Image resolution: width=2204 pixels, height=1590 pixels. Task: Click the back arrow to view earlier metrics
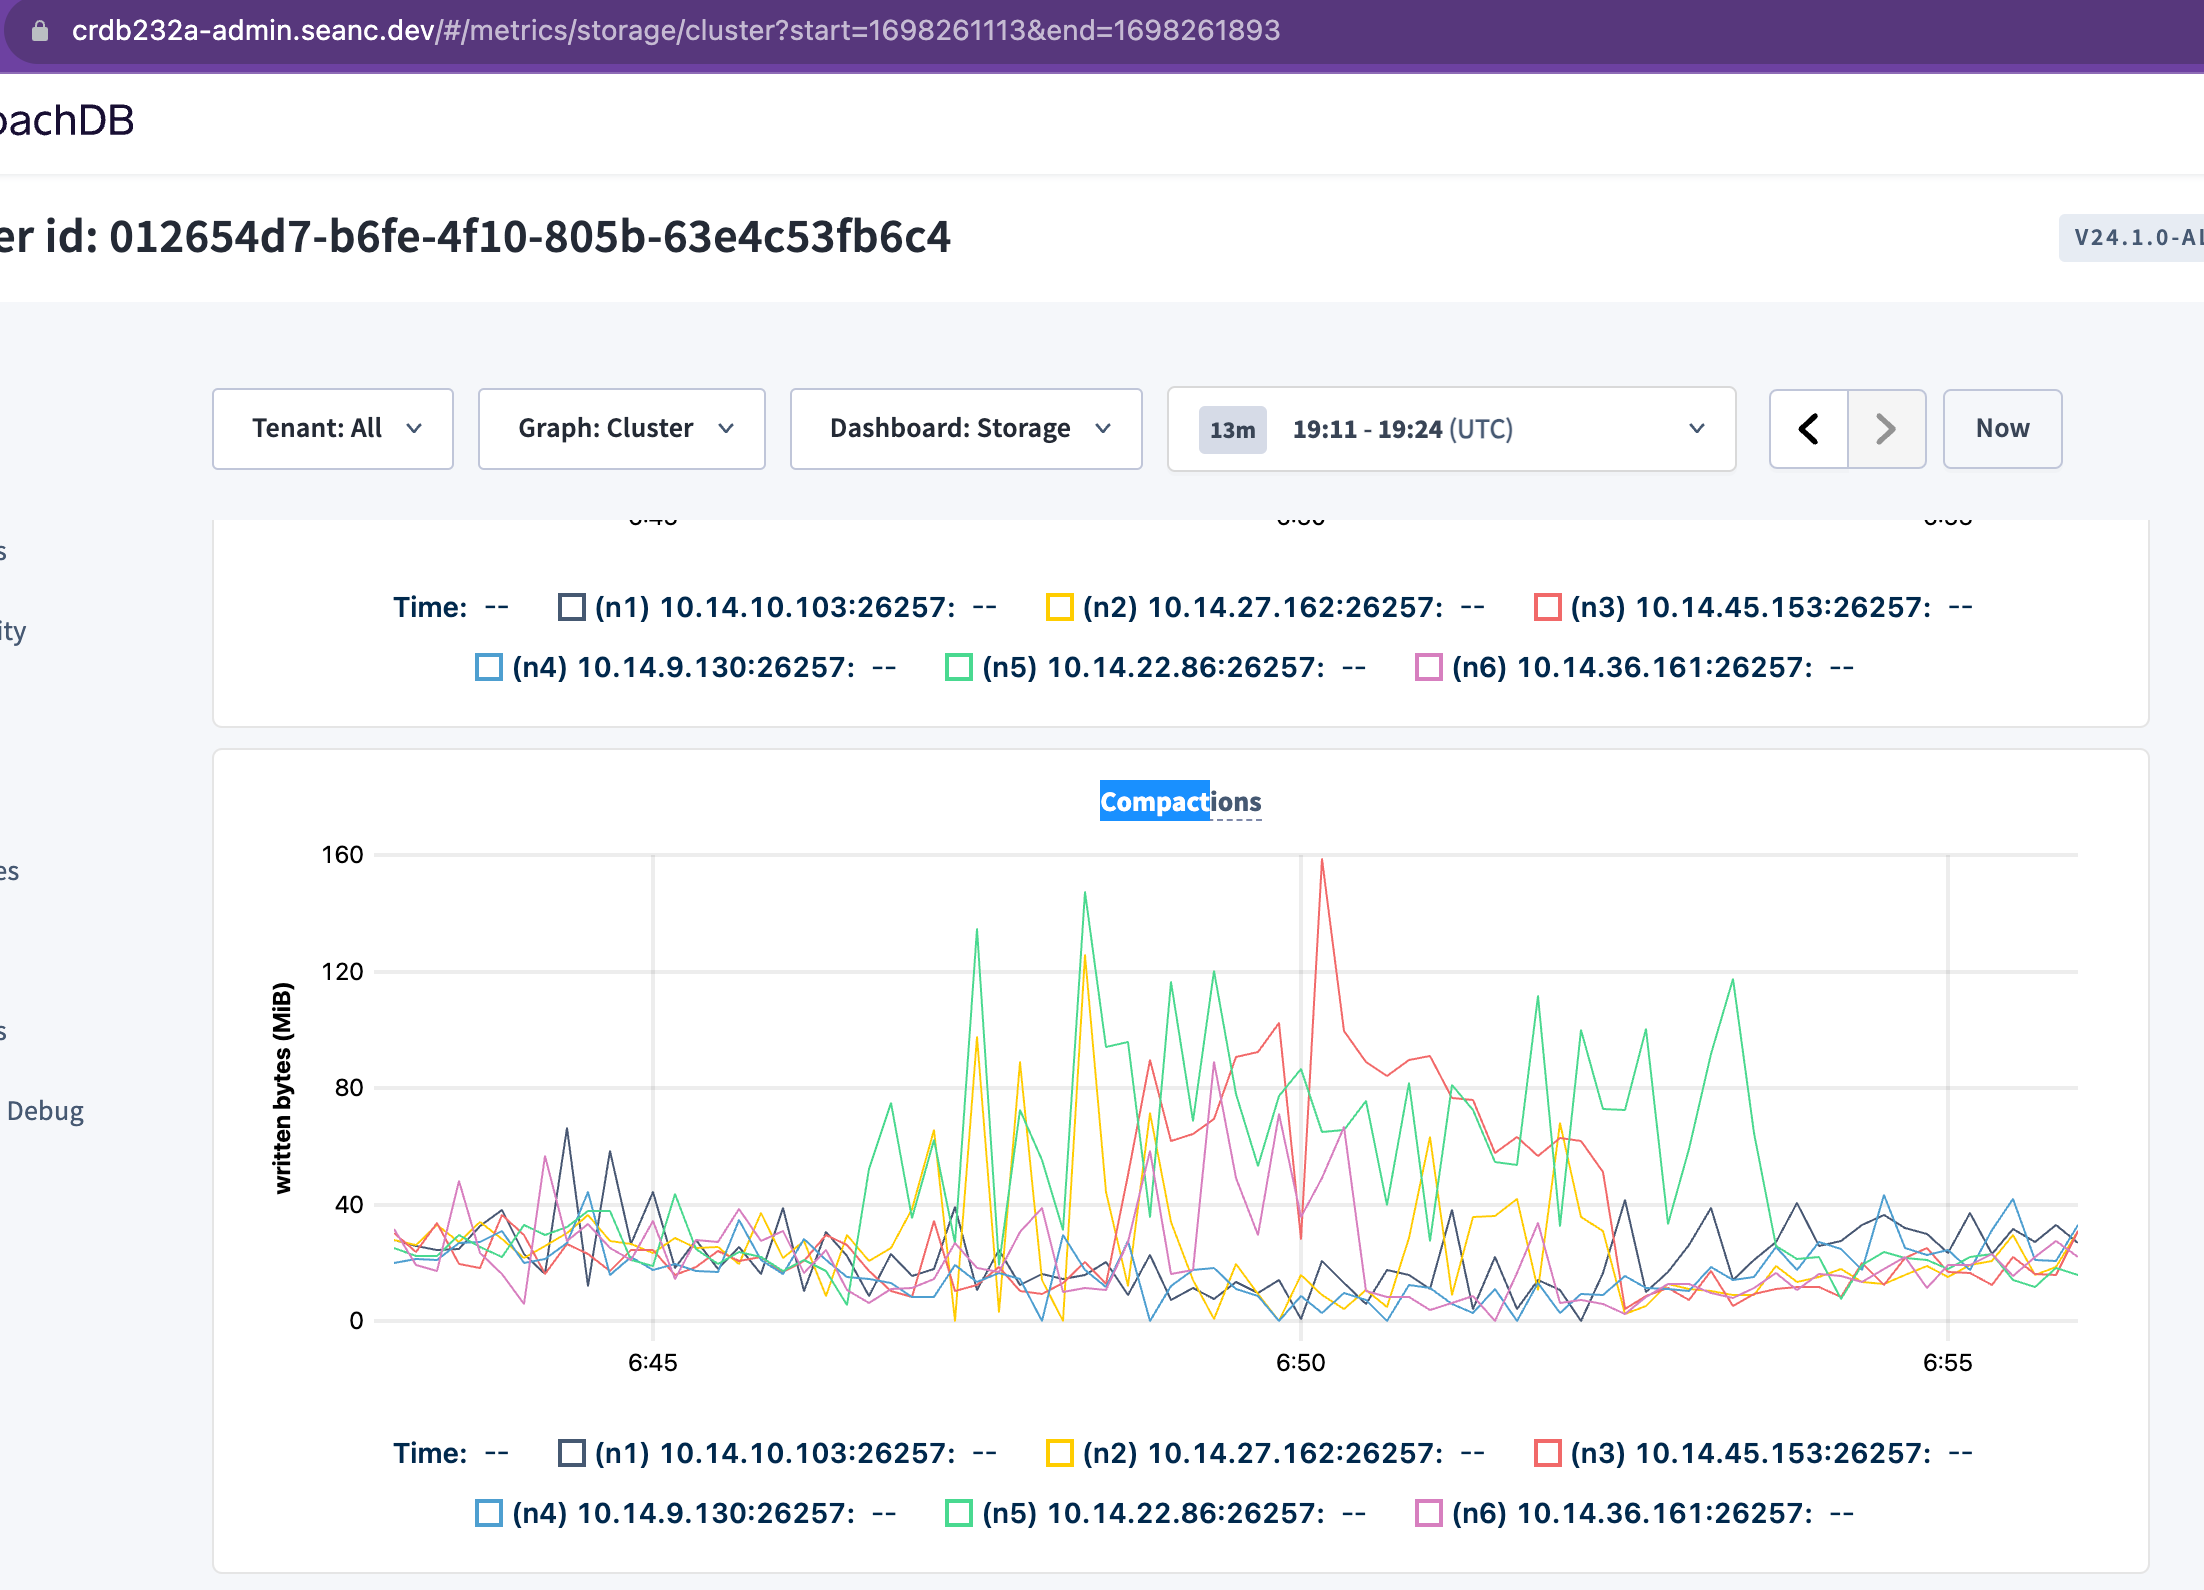click(1808, 428)
